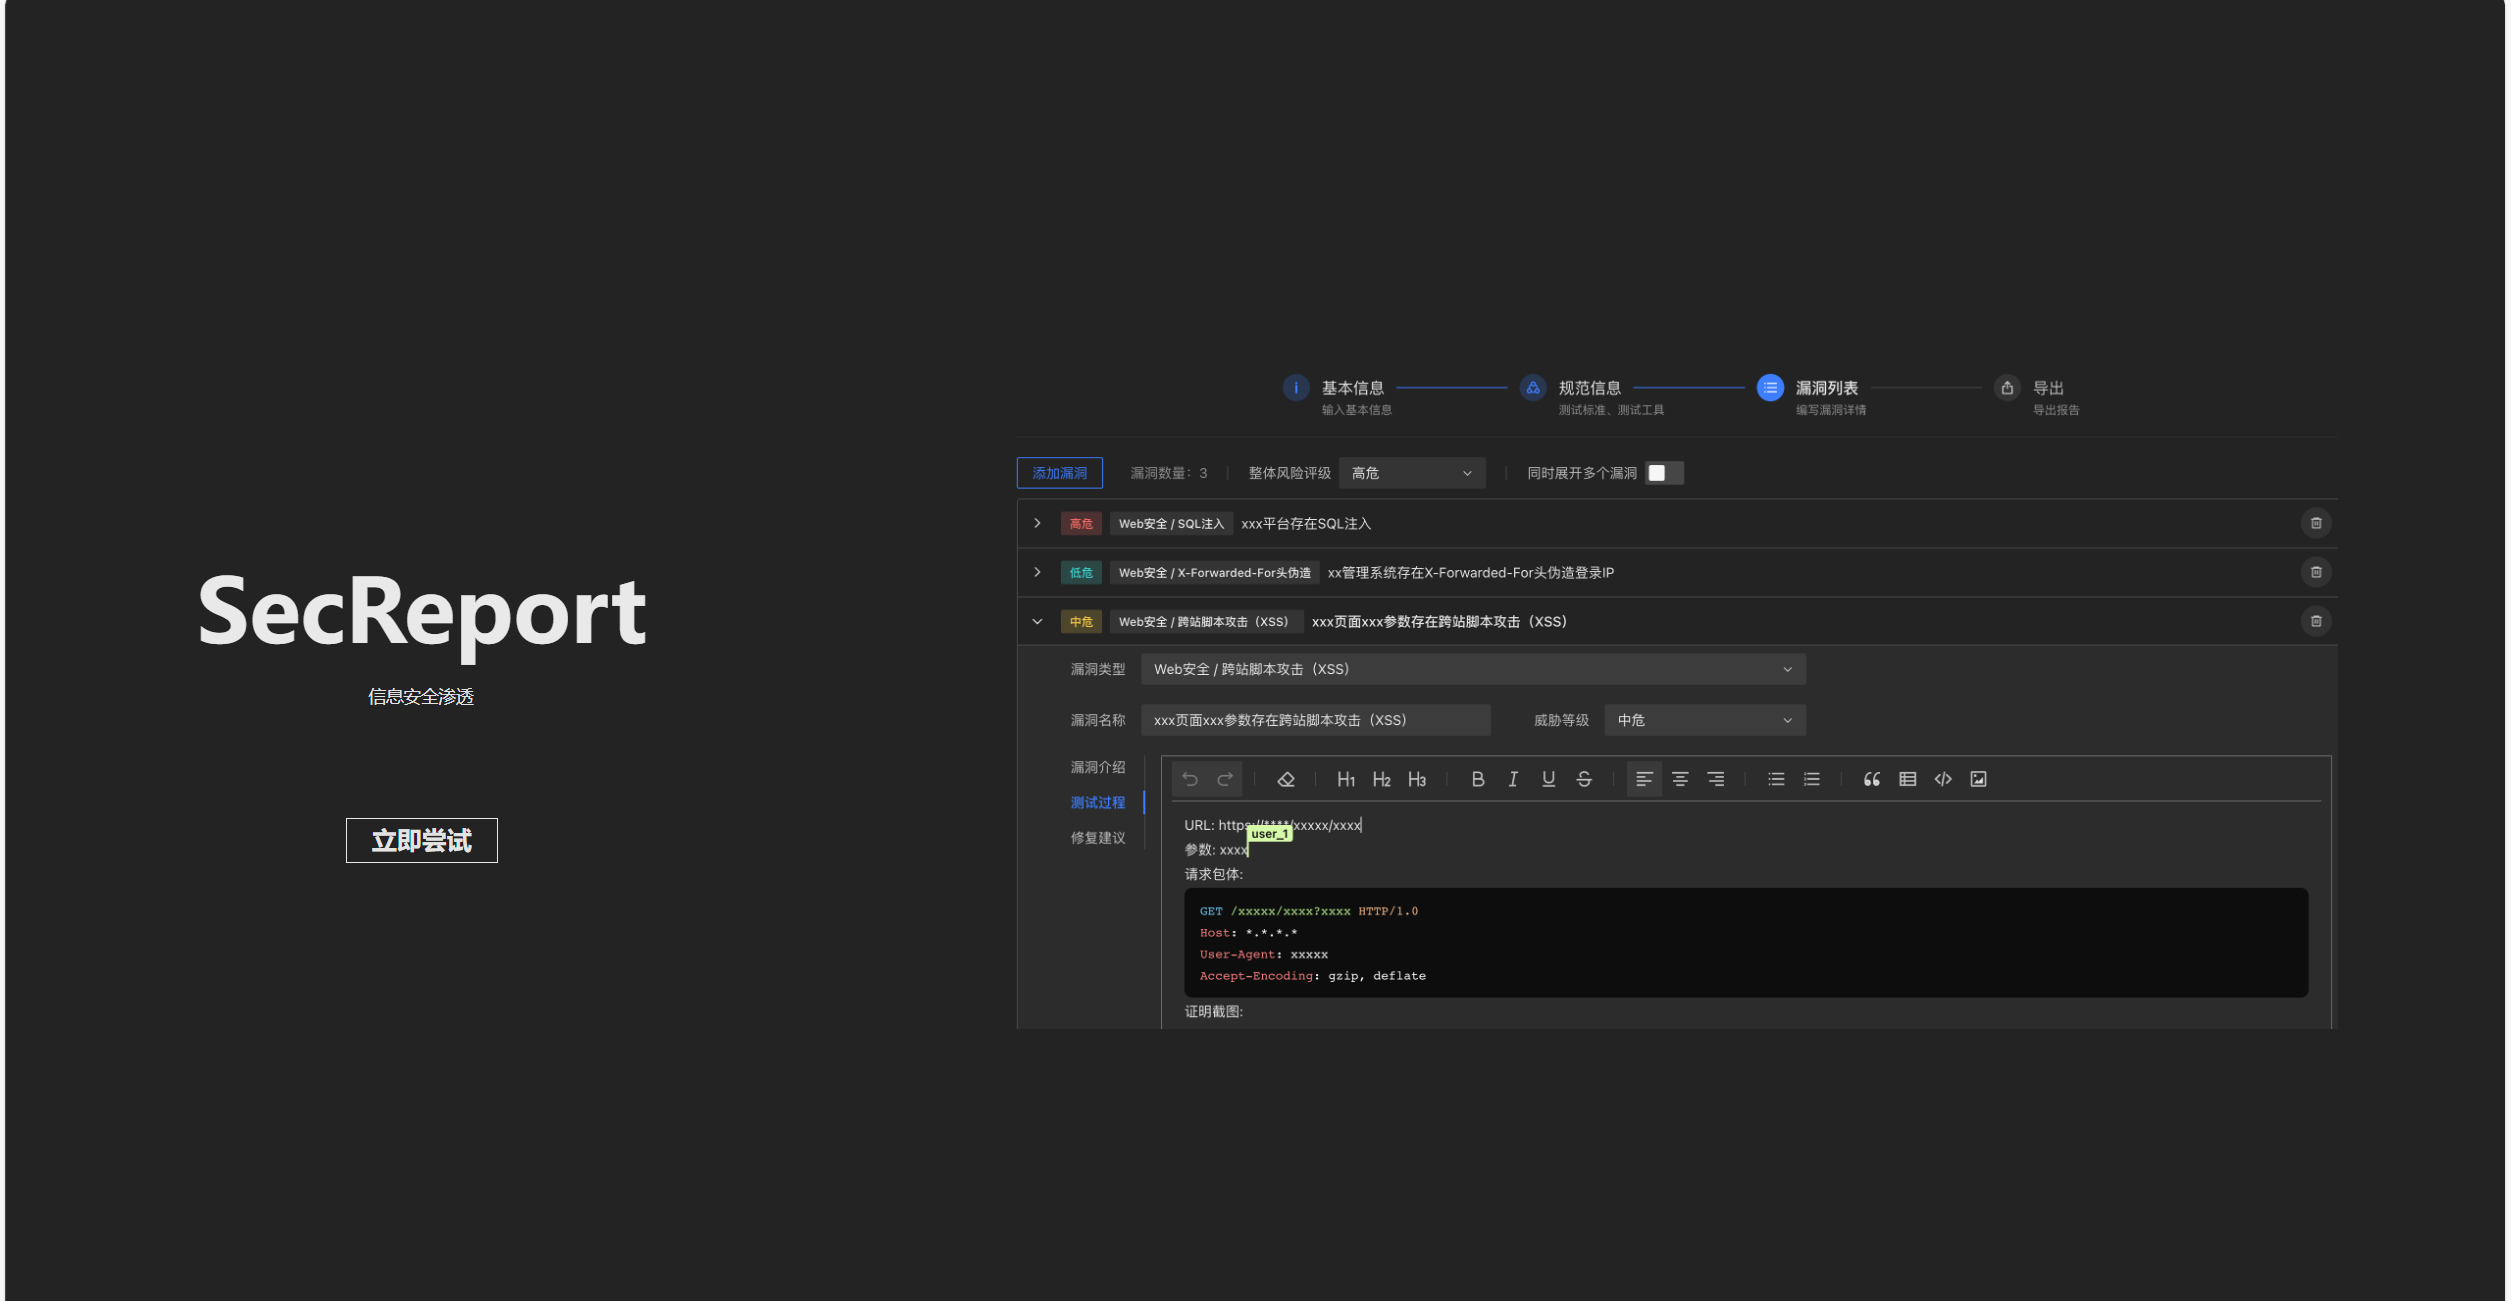
Task: Click the 导出 step icon
Action: 2007,388
